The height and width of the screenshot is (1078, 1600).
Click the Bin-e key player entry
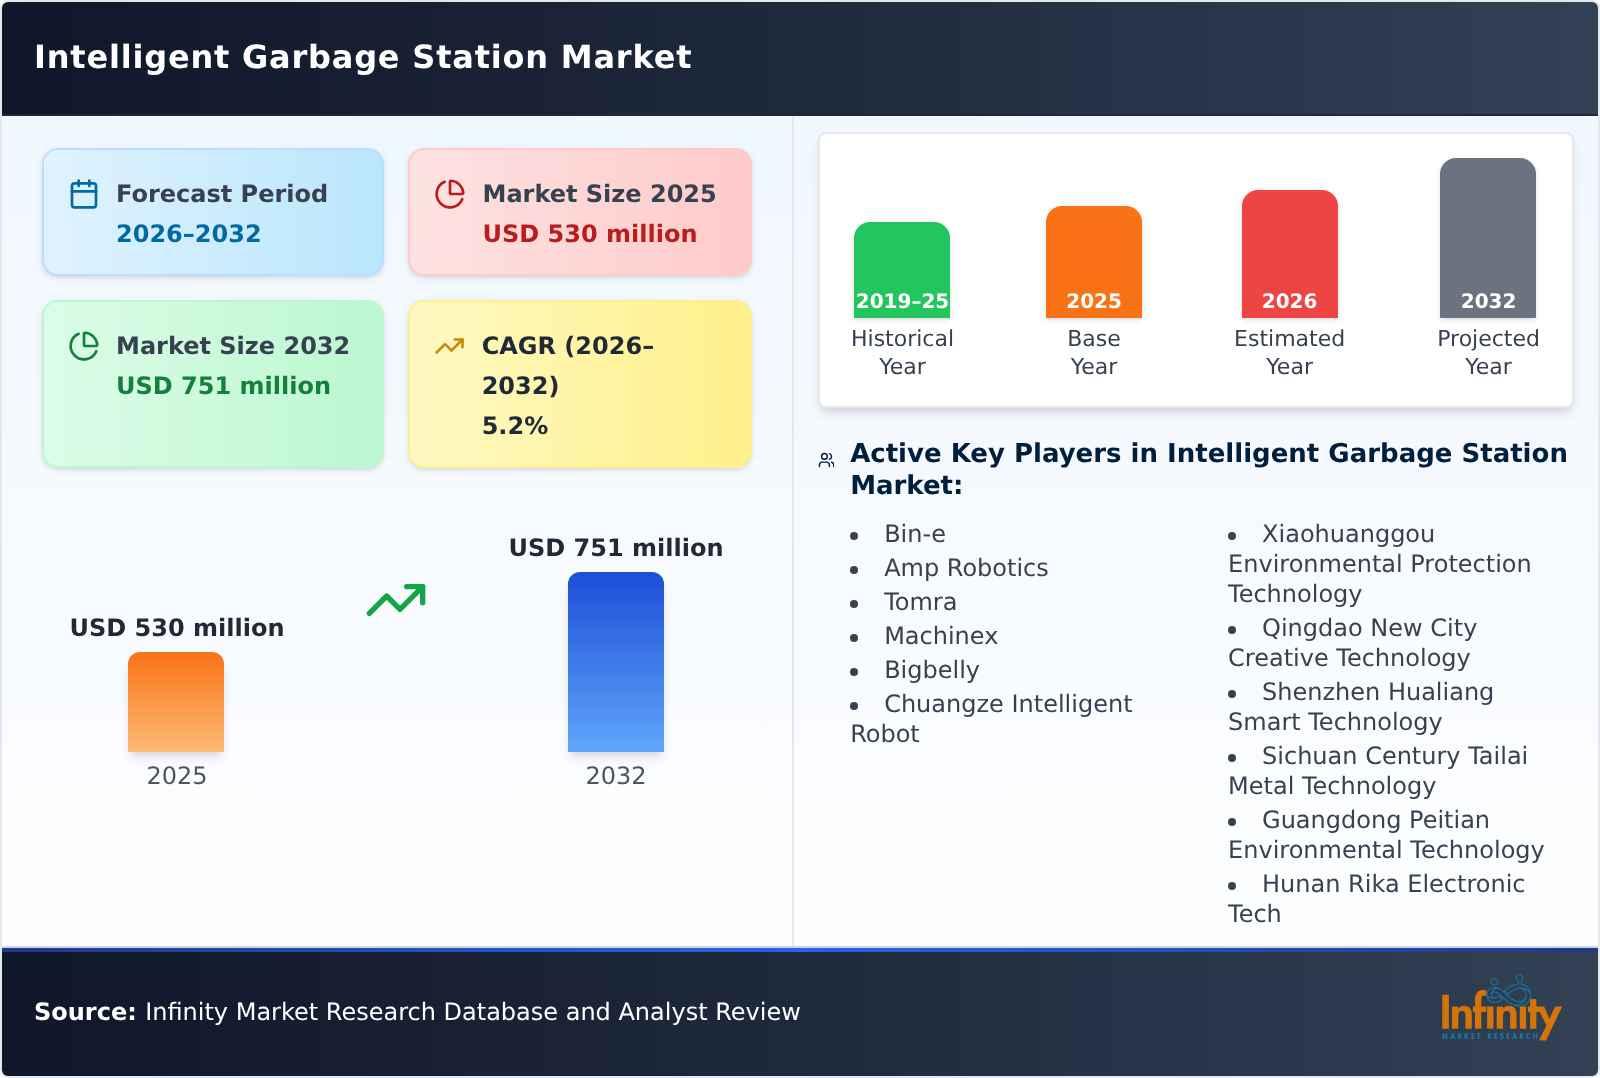pos(914,533)
